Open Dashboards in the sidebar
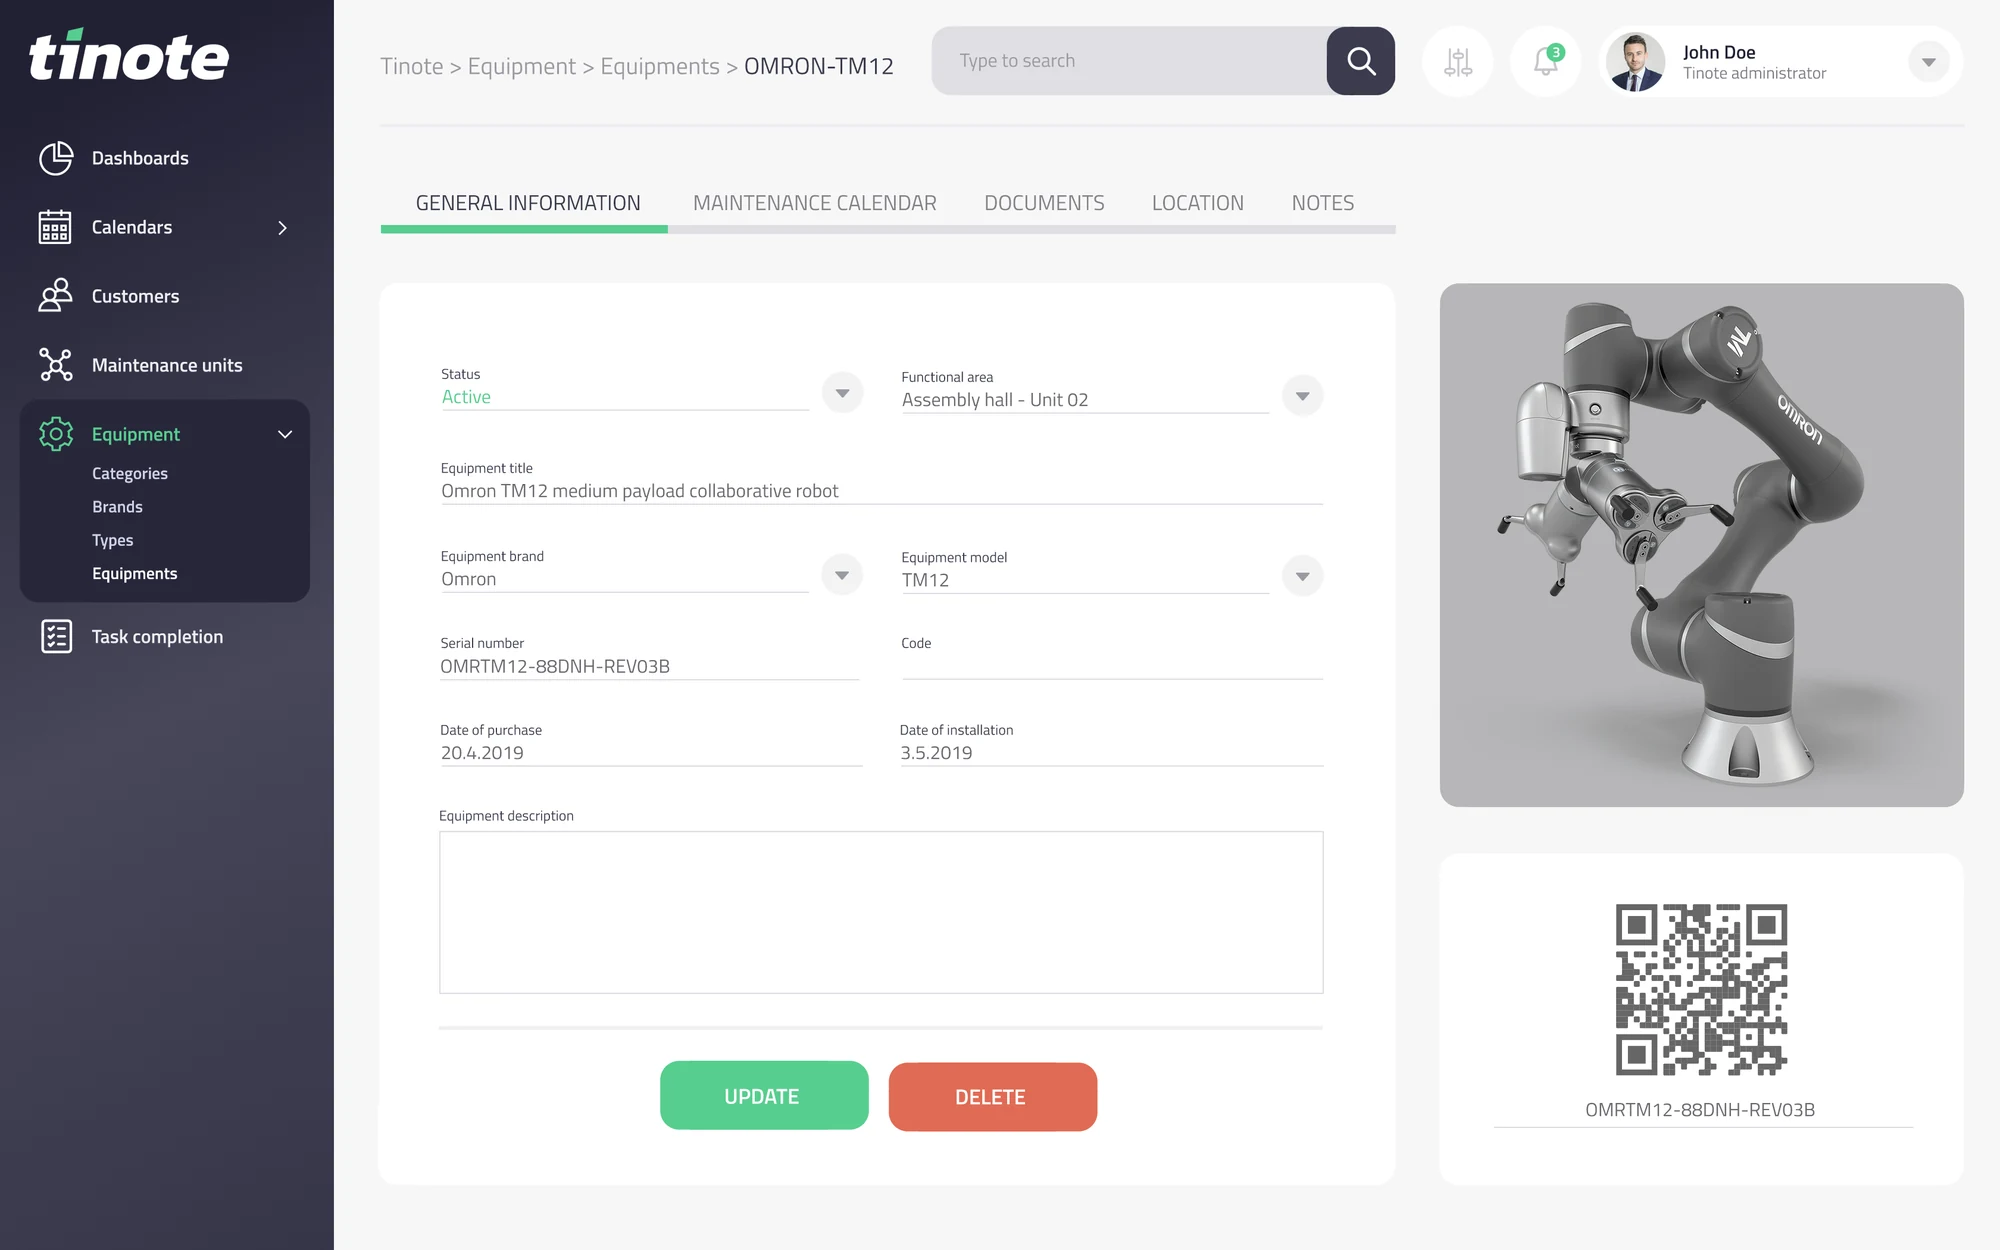Screen dimensions: 2000x1250 tap(140, 158)
